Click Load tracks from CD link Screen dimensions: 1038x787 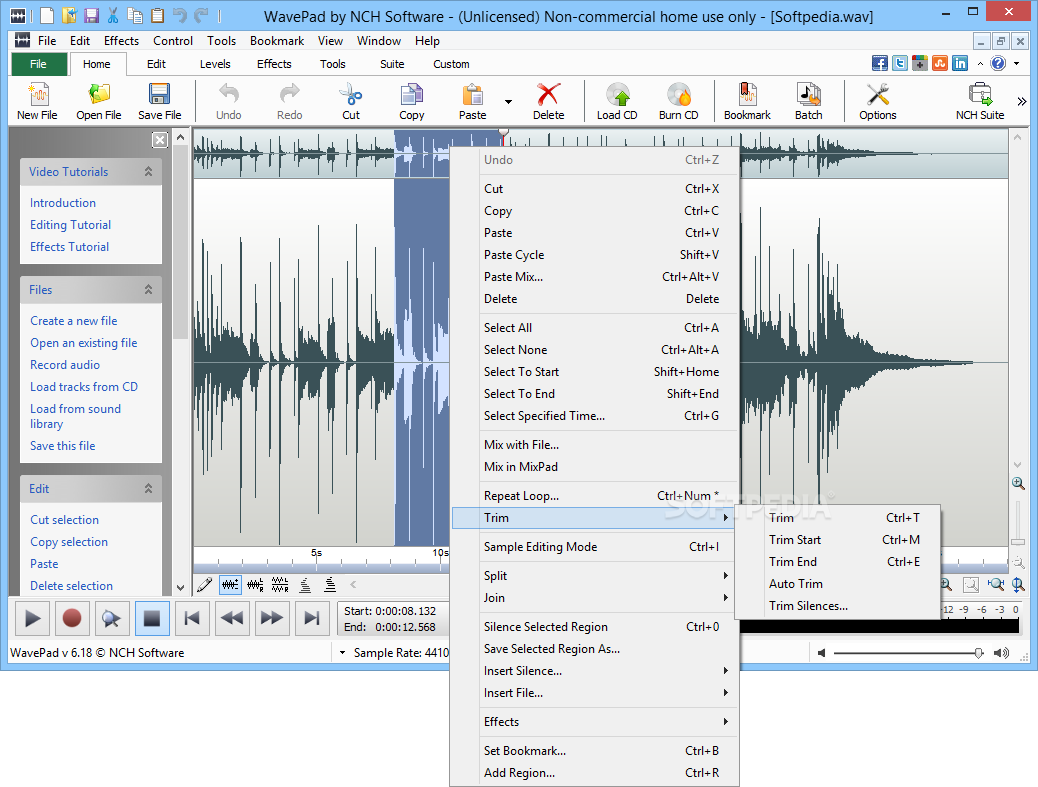[x=84, y=387]
